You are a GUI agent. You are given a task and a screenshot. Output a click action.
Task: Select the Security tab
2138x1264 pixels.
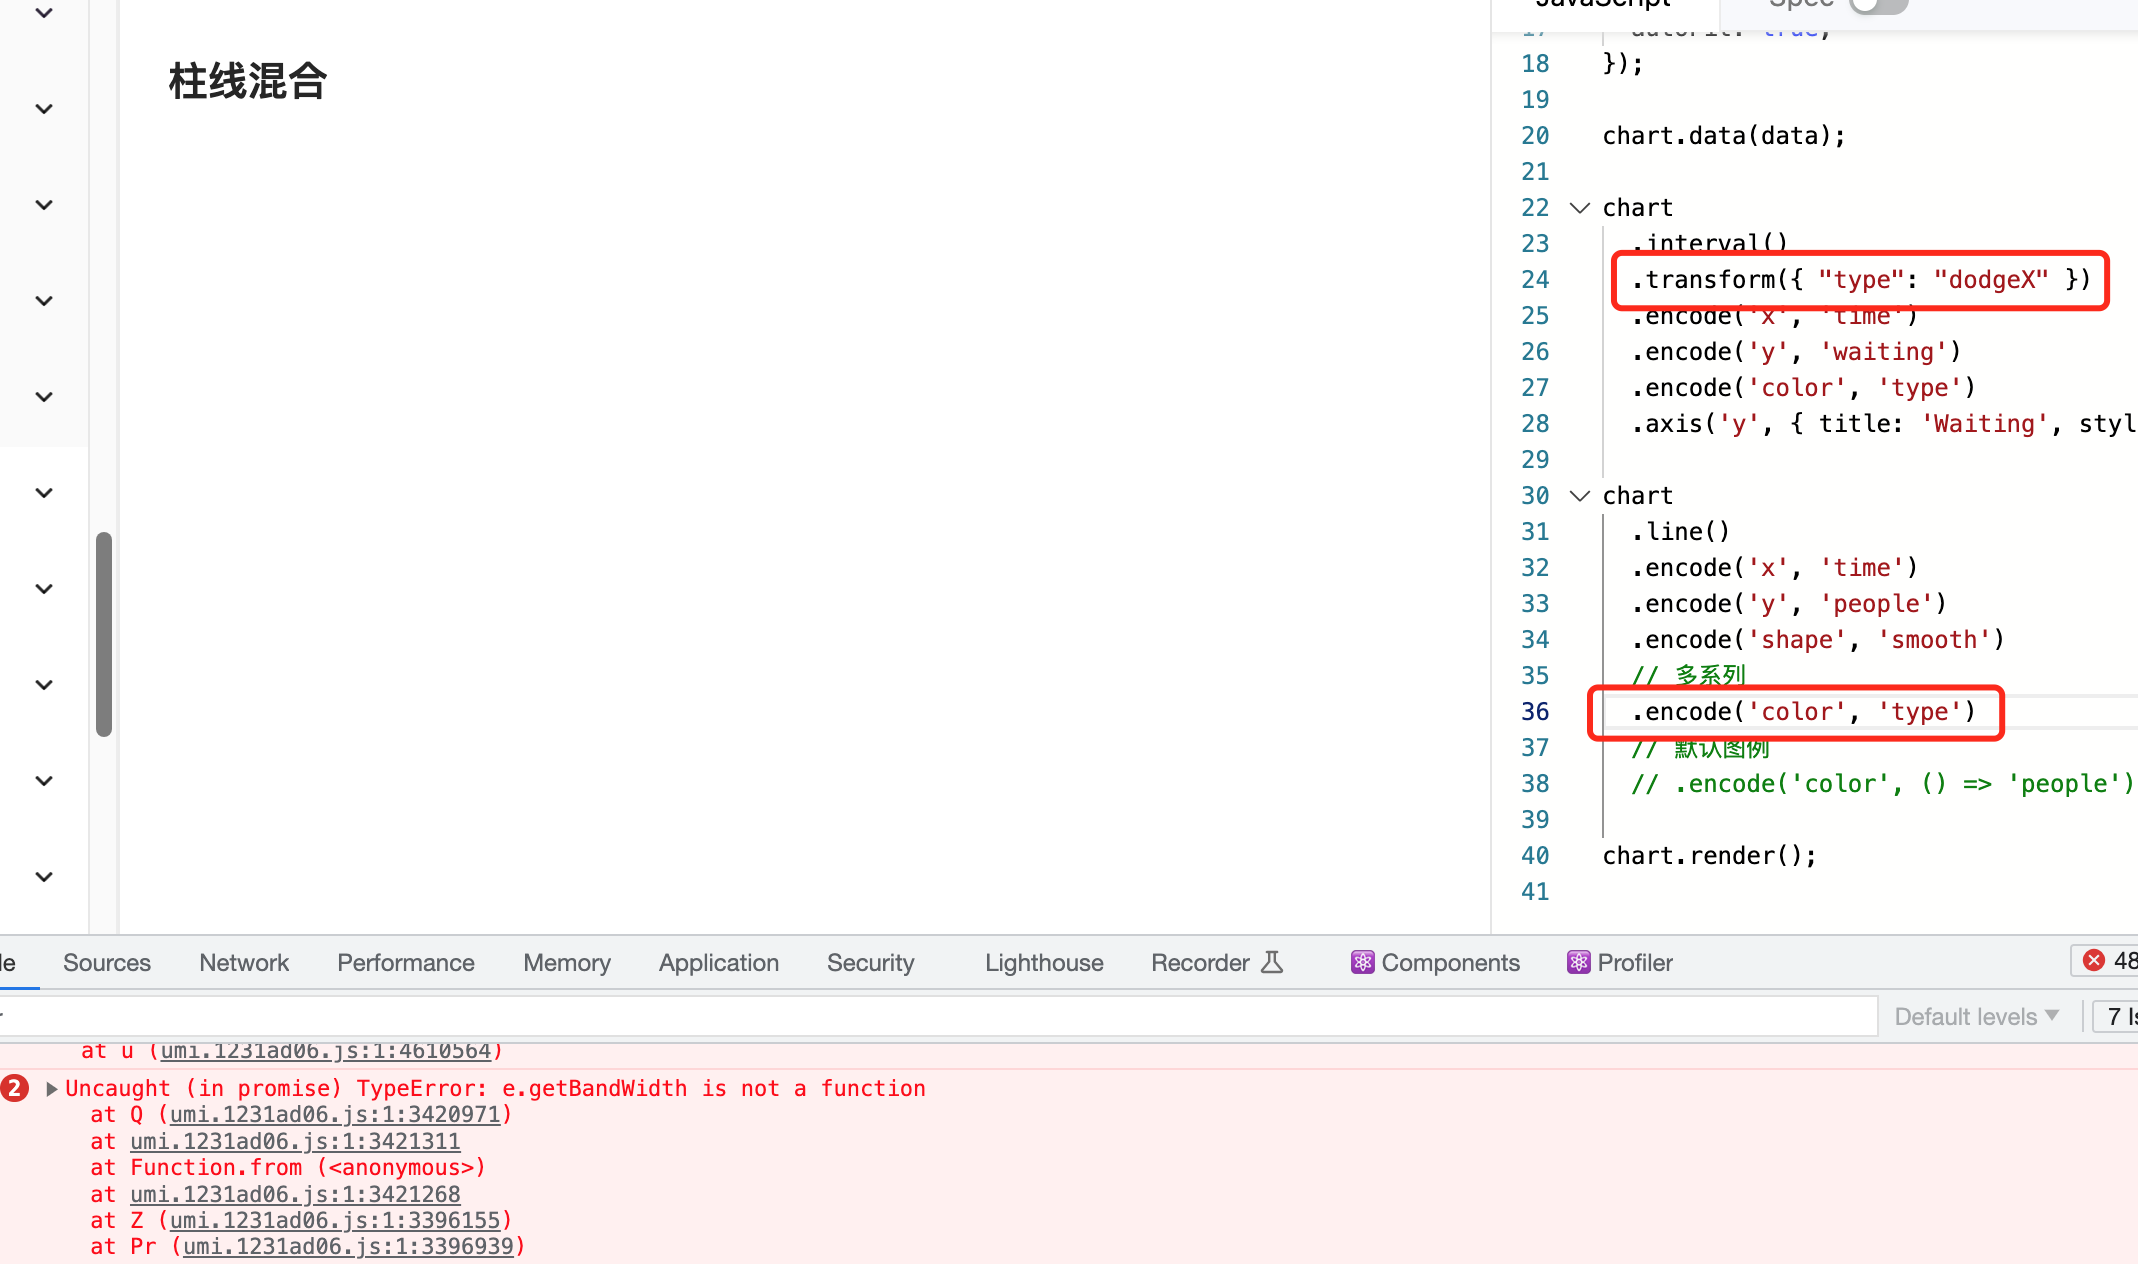click(x=870, y=962)
